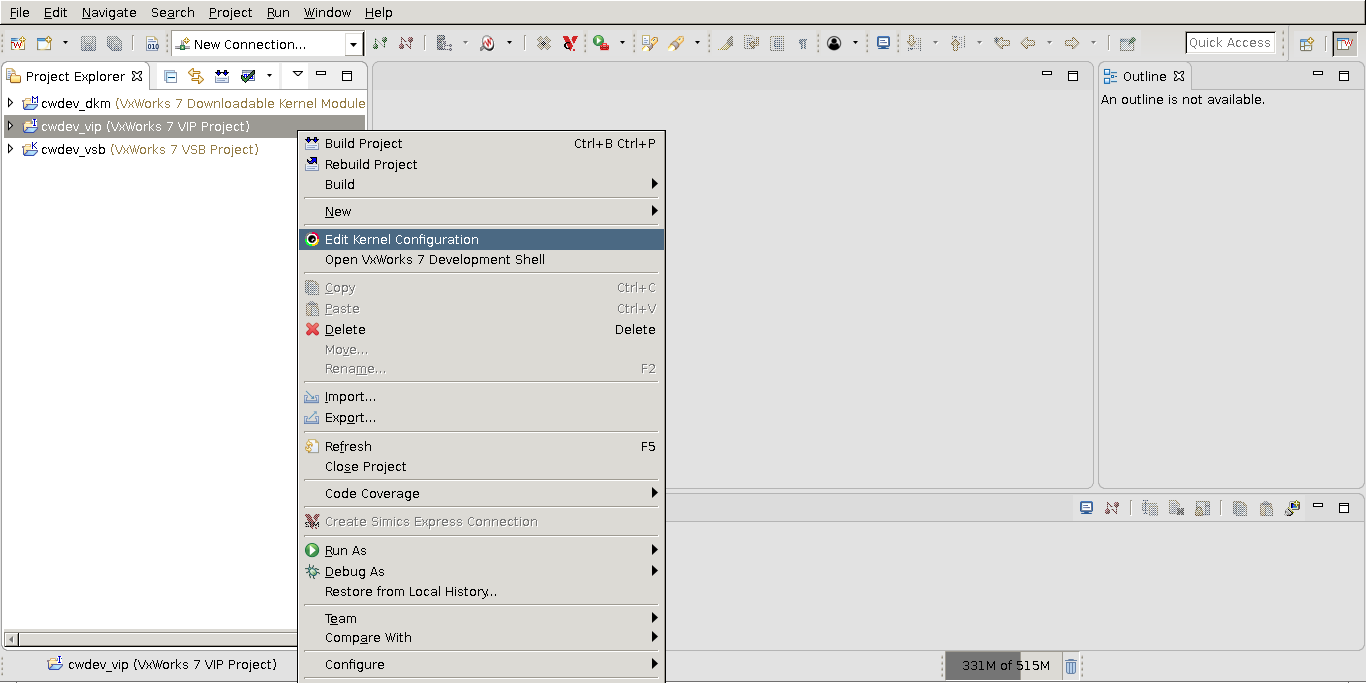
Task: Select Edit Kernel Configuration from context menu
Action: pos(481,239)
